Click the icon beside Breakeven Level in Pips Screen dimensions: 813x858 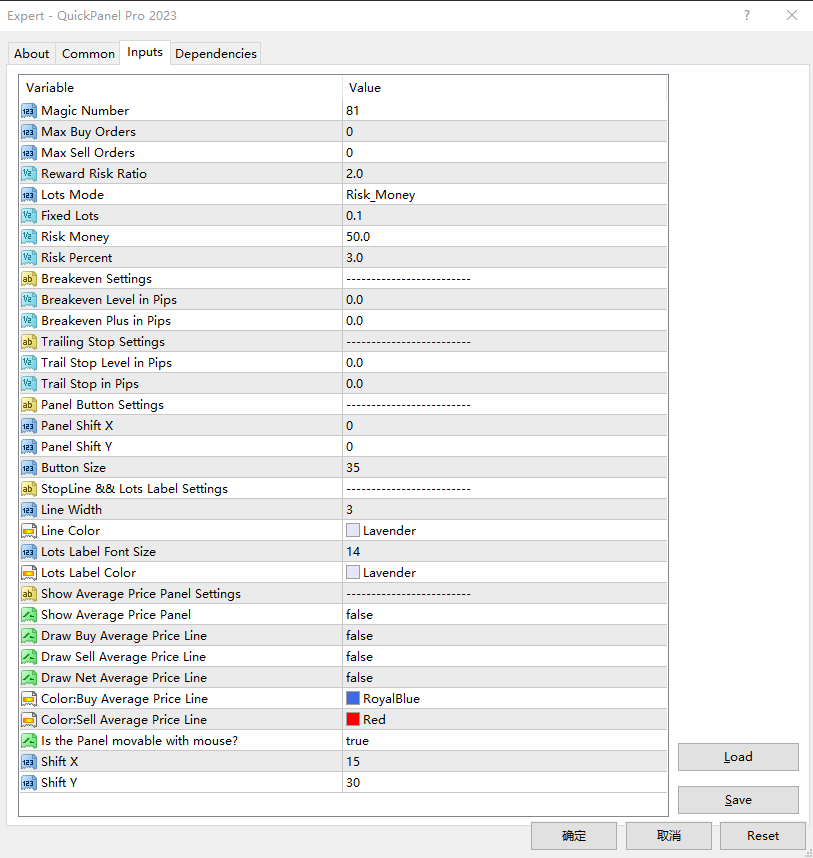(x=29, y=300)
